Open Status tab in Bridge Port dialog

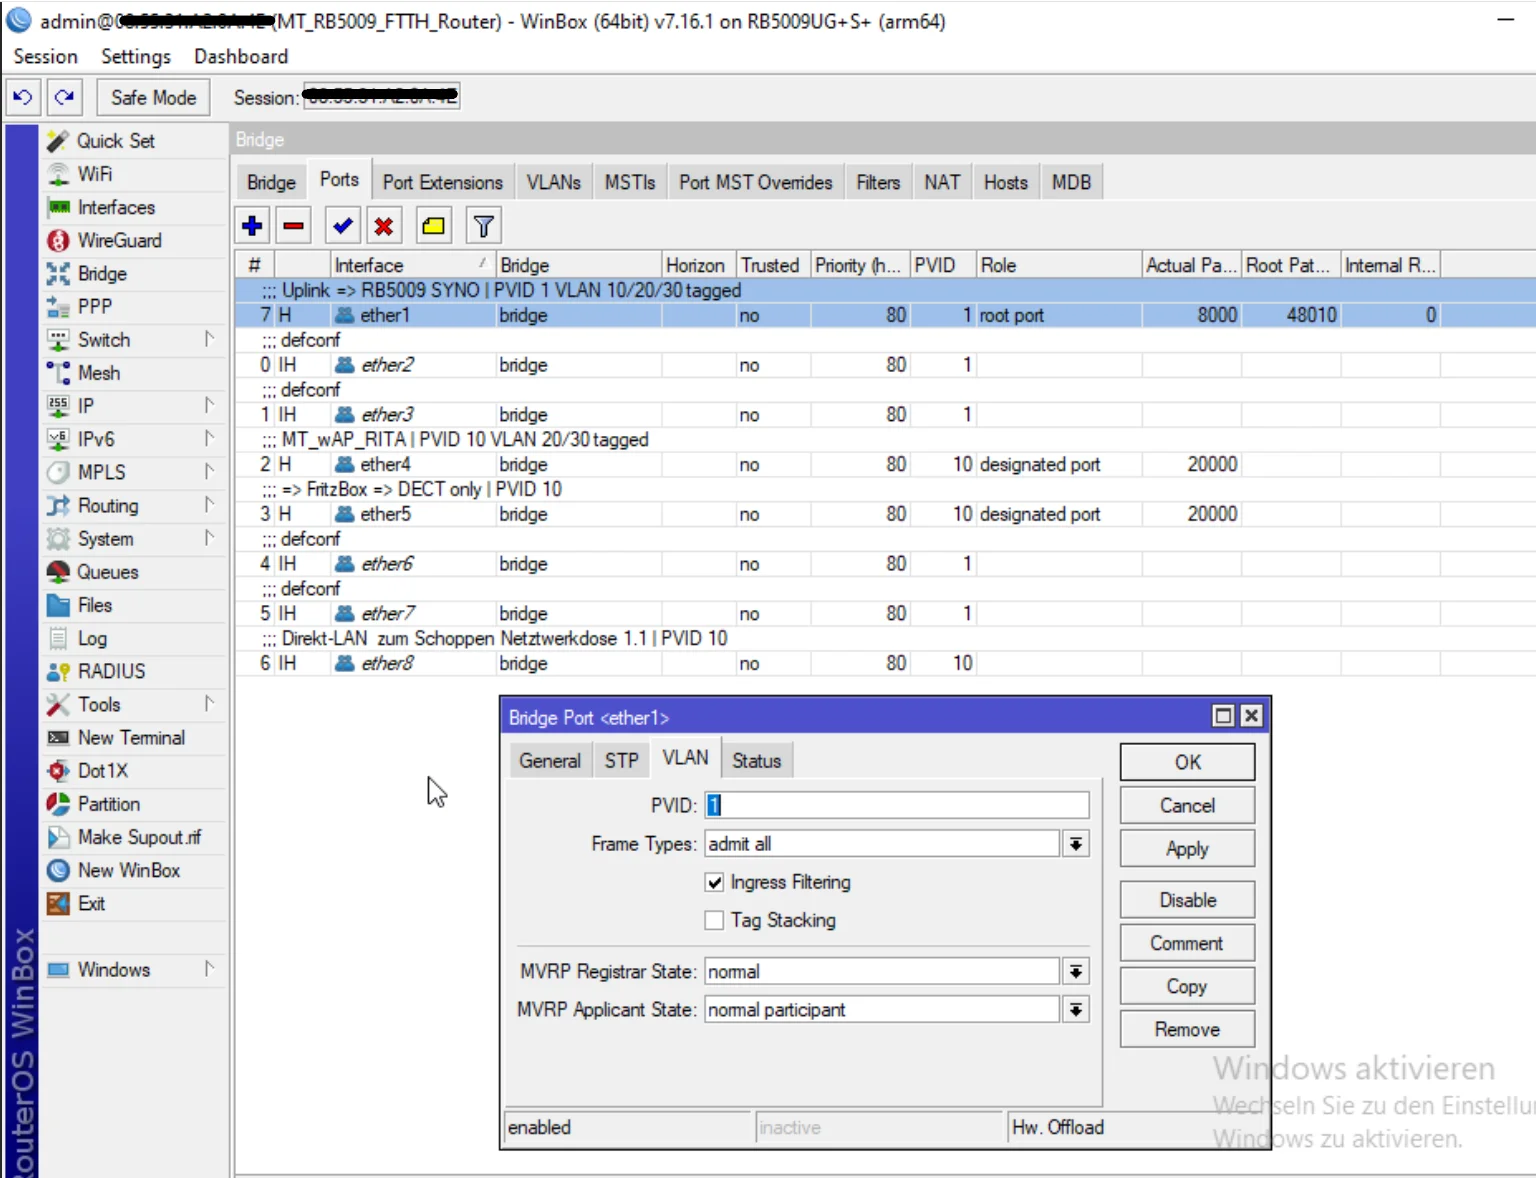click(x=756, y=761)
